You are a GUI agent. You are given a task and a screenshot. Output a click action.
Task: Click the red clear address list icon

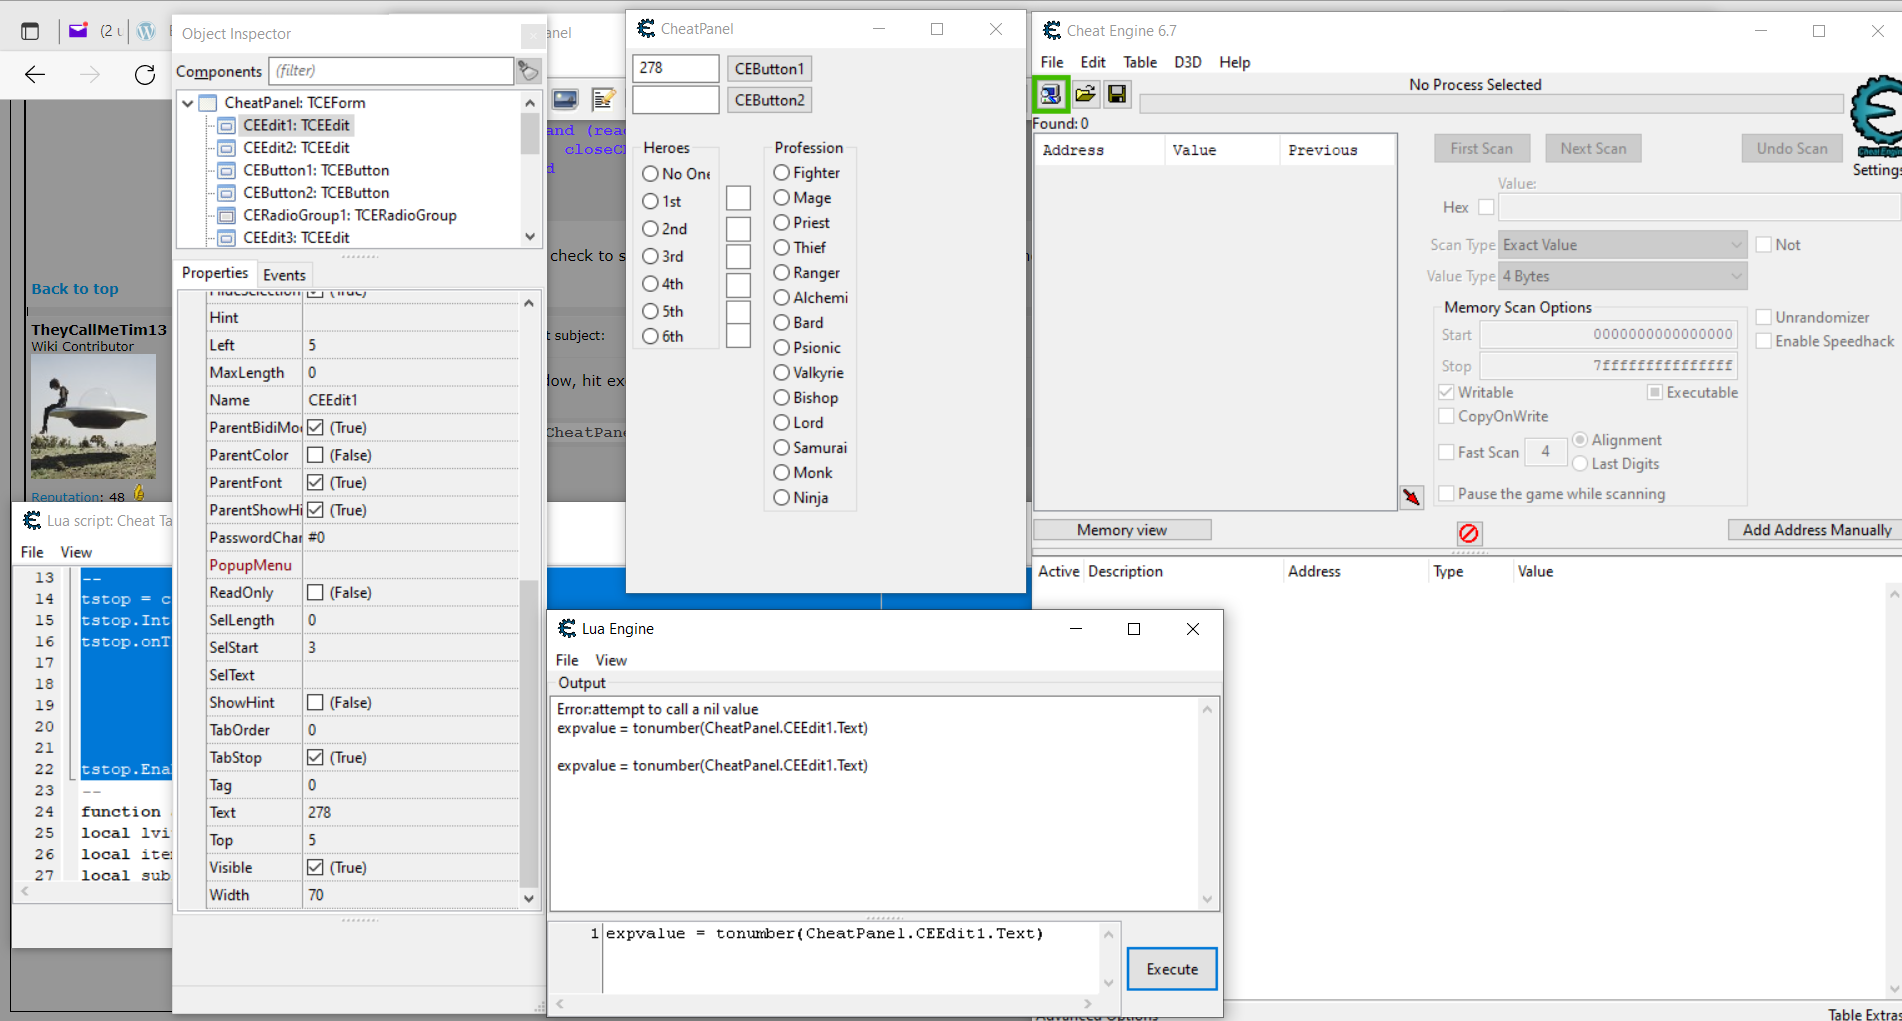pos(1468,533)
